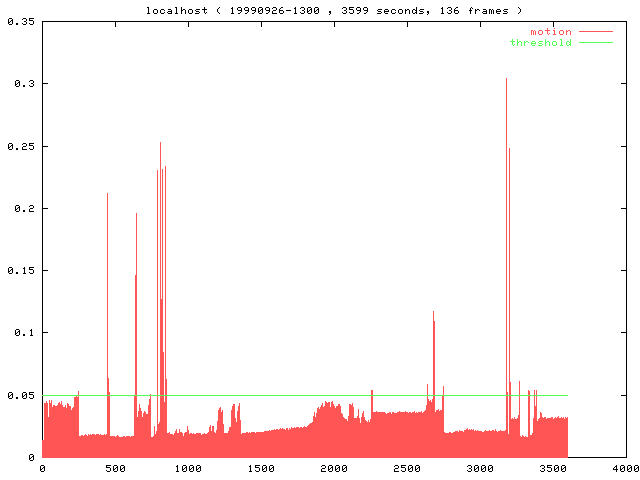This screenshot has width=640, height=480.
Task: Click the x-axis tick label 4000
Action: (x=625, y=468)
